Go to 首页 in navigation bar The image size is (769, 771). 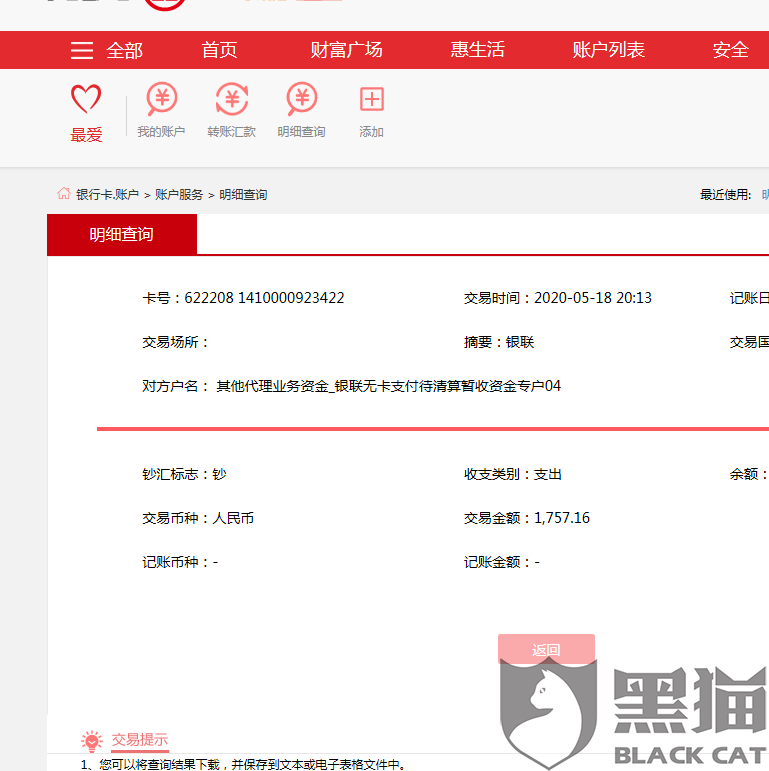coord(219,50)
